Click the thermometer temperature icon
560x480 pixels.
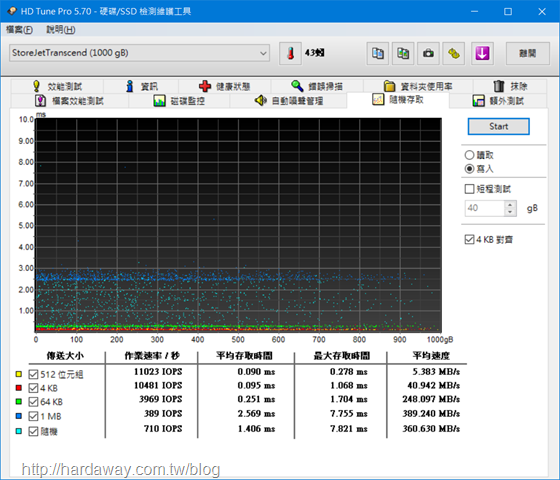[x=290, y=54]
